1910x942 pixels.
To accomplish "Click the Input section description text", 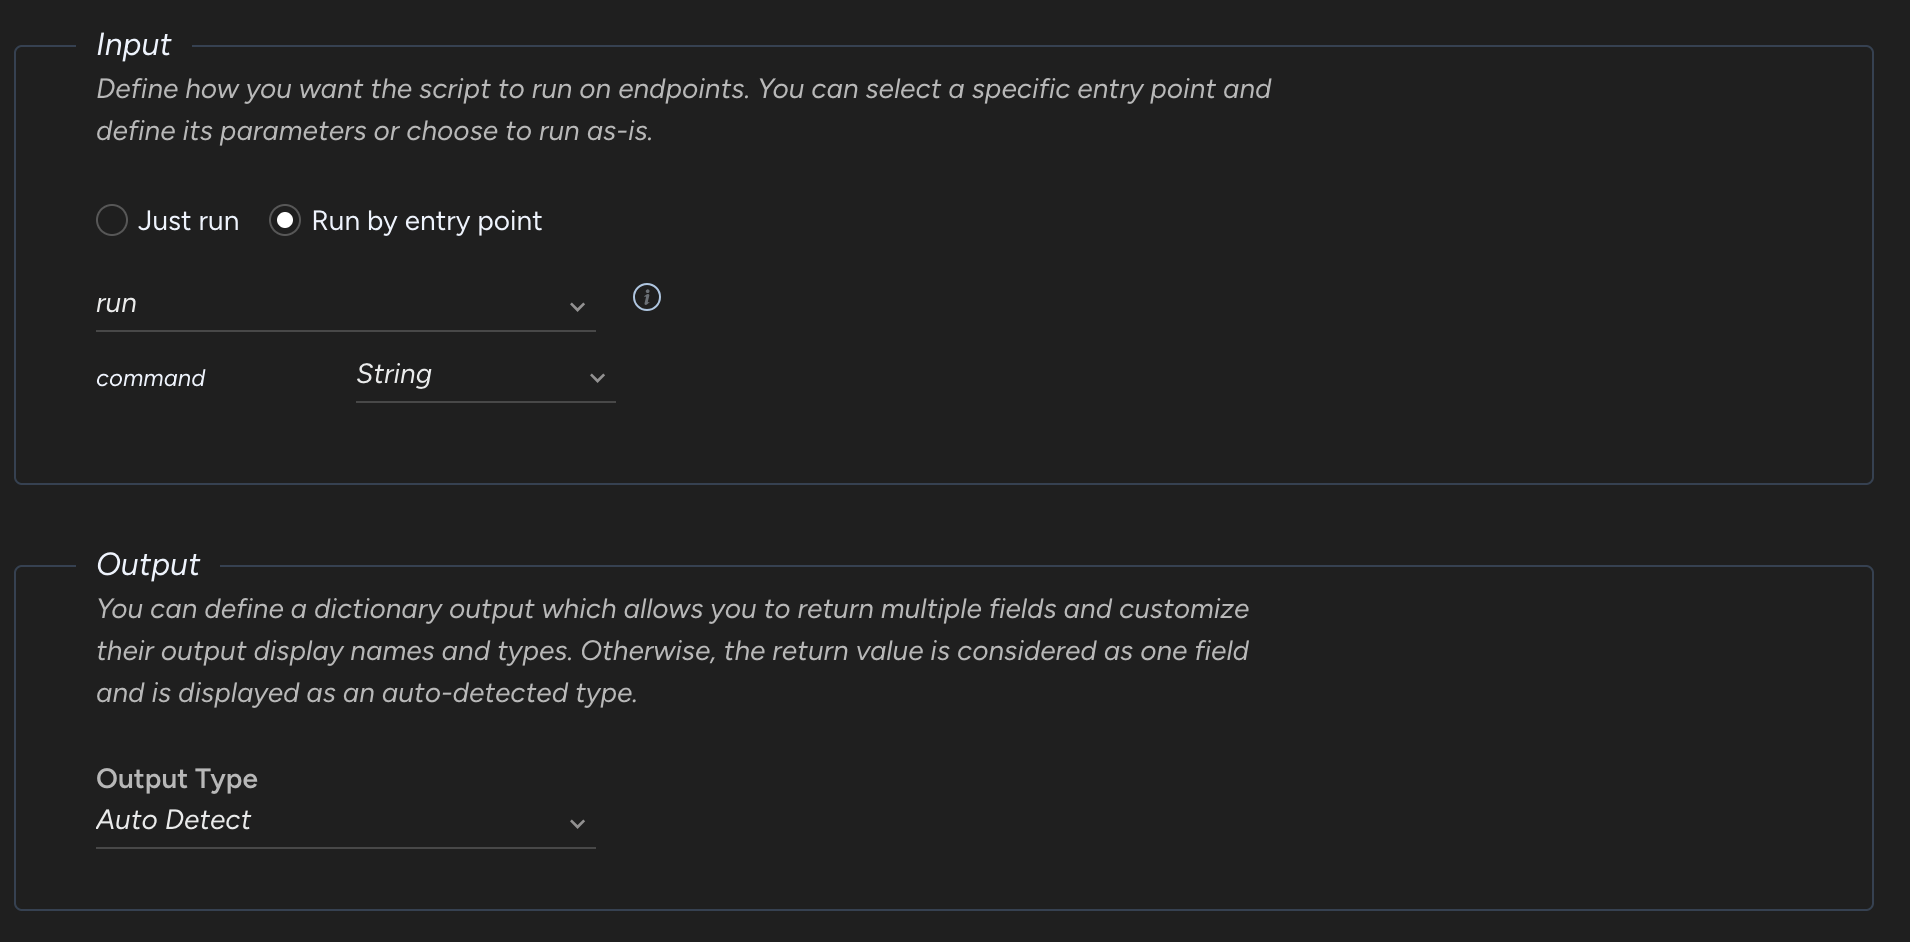I will [682, 110].
